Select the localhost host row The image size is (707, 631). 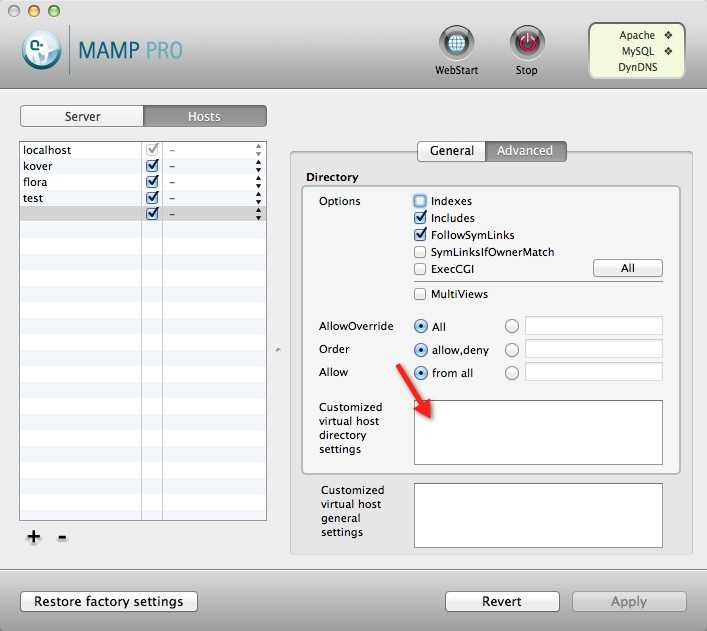[142, 150]
